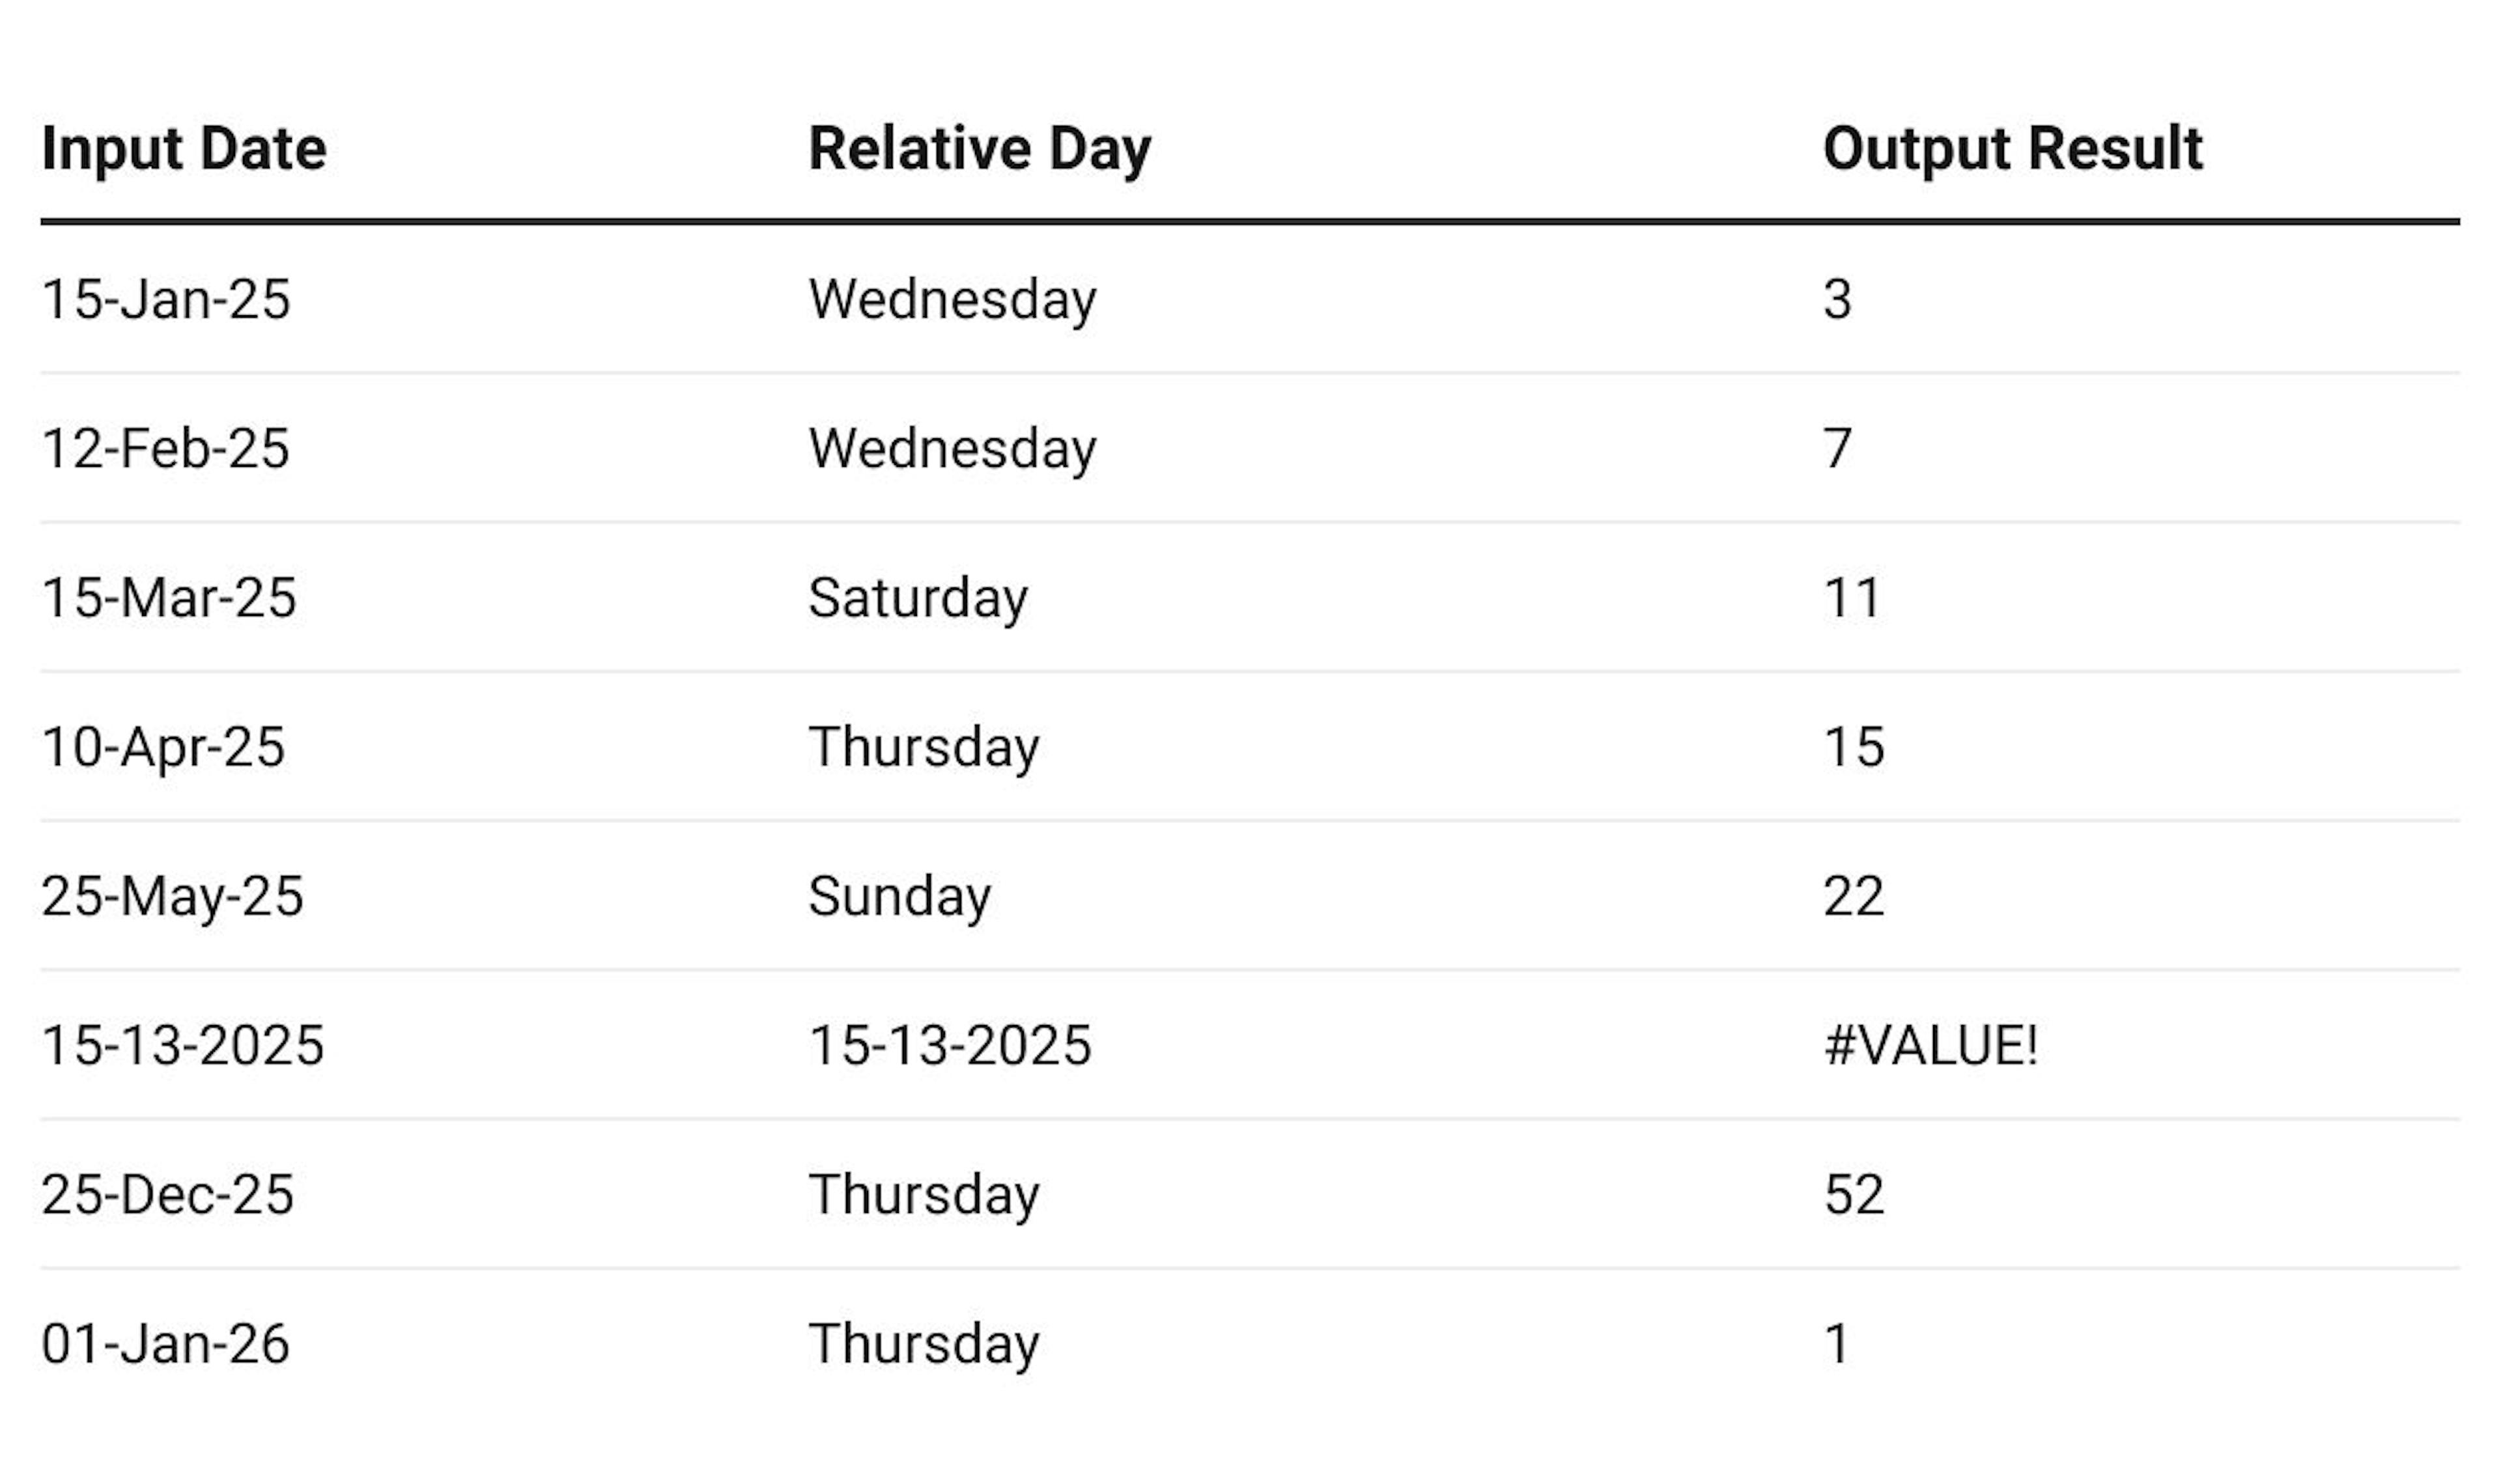
Task: Click the Thursday cell in the 10-Apr-25 row
Action: [x=924, y=746]
